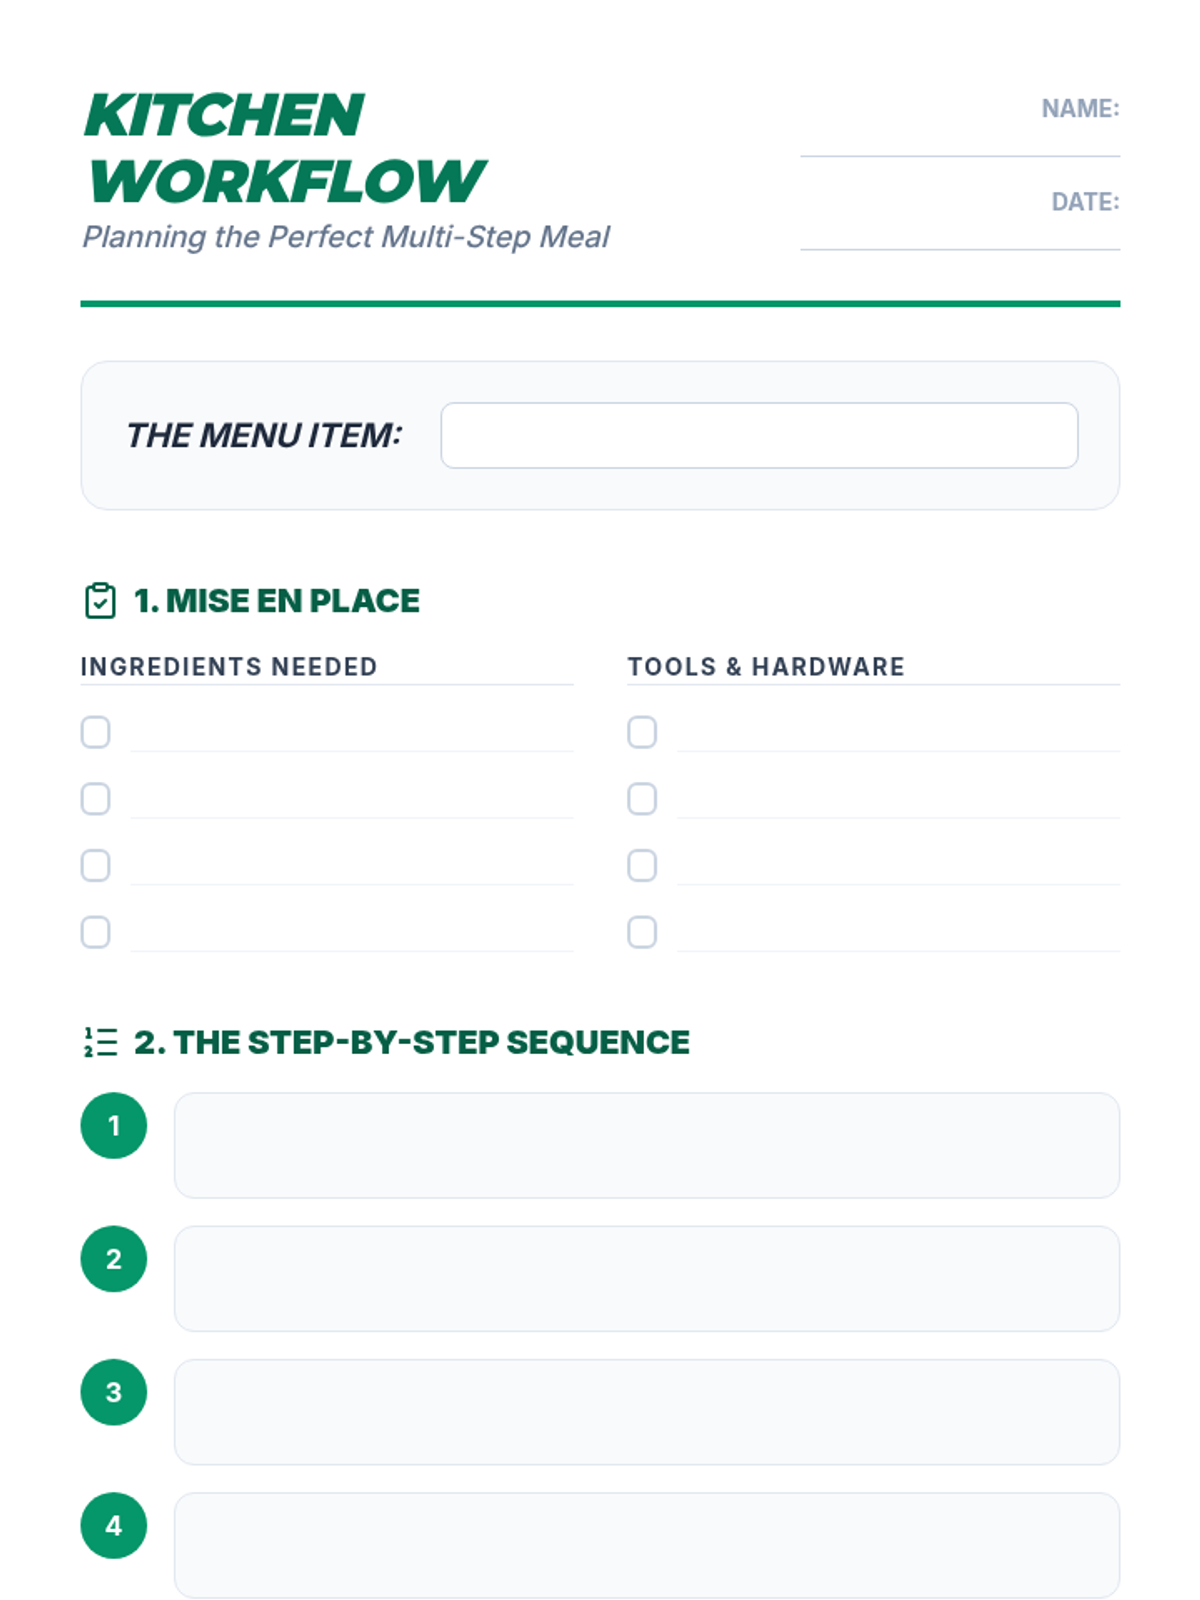The height and width of the screenshot is (1600, 1200).
Task: Click the Kitchen Workflow title
Action: click(285, 148)
